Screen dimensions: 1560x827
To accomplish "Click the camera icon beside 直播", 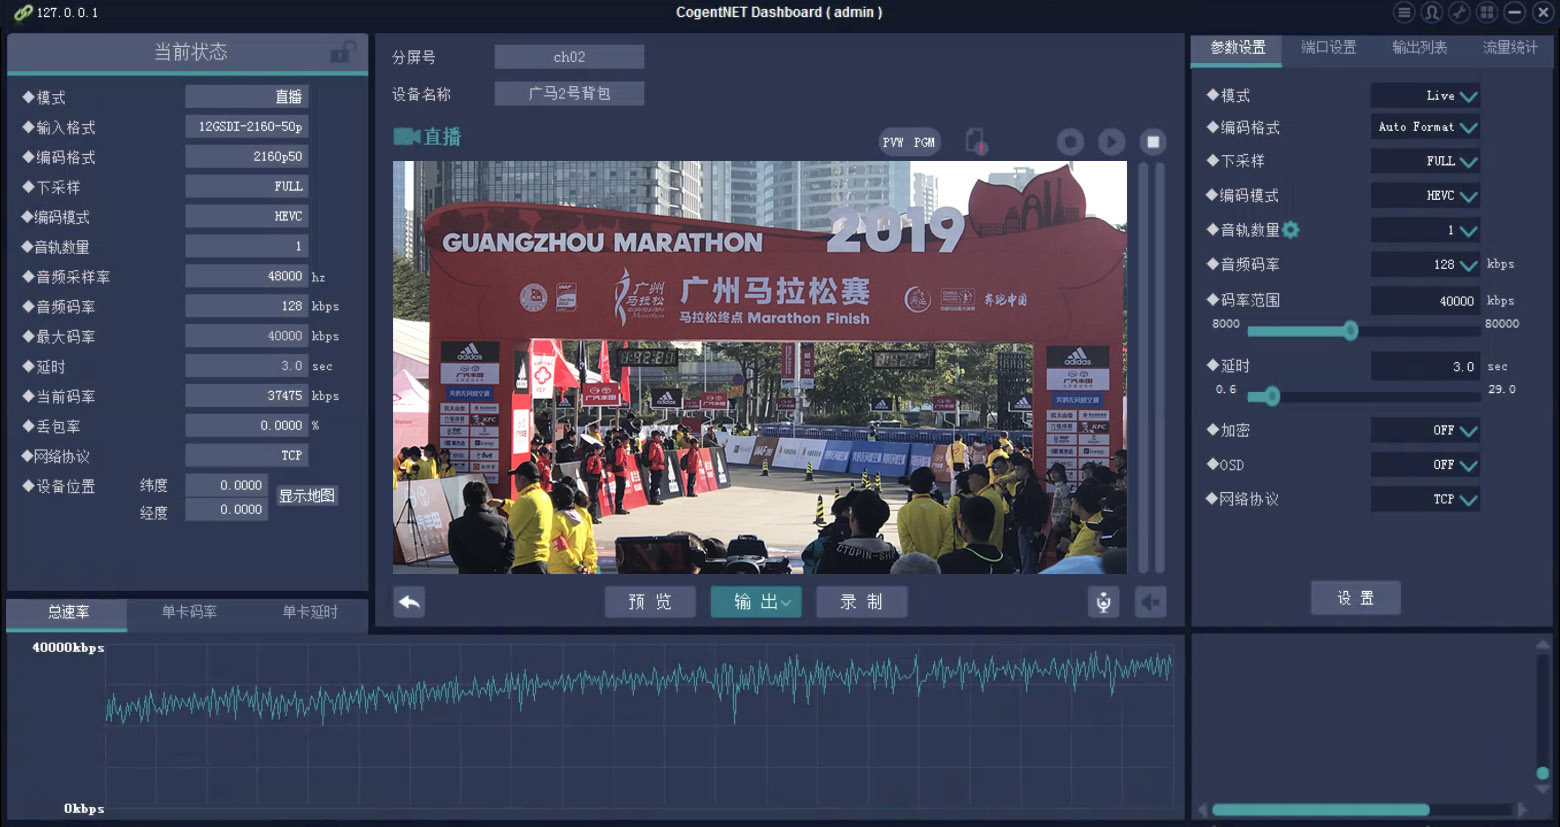I will 406,136.
